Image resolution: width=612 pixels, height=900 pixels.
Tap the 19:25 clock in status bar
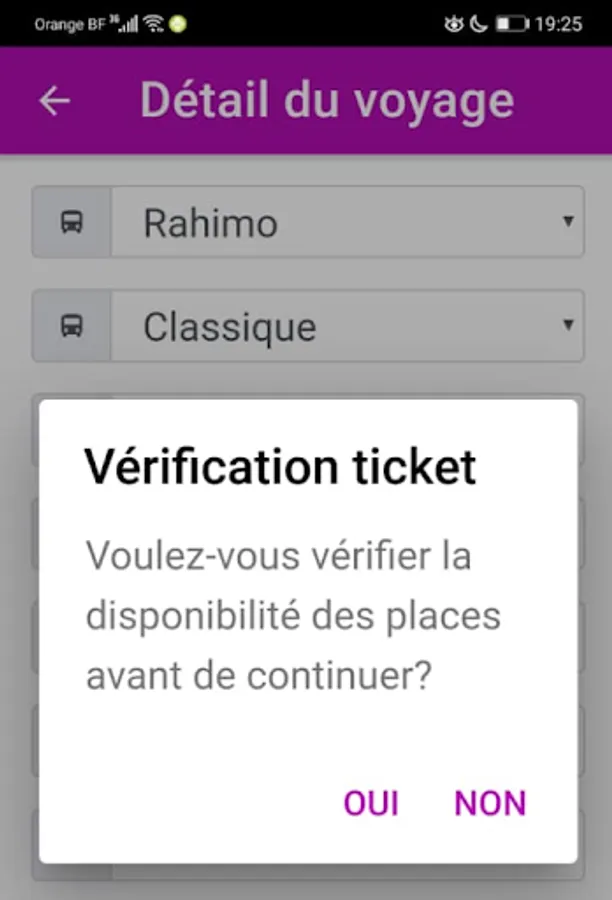click(x=559, y=24)
